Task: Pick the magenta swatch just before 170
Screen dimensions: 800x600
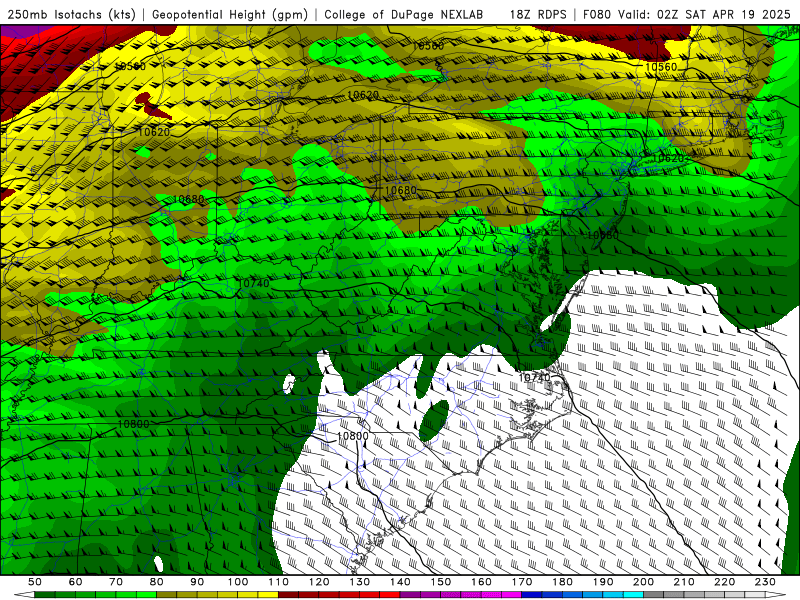Action: (x=512, y=595)
